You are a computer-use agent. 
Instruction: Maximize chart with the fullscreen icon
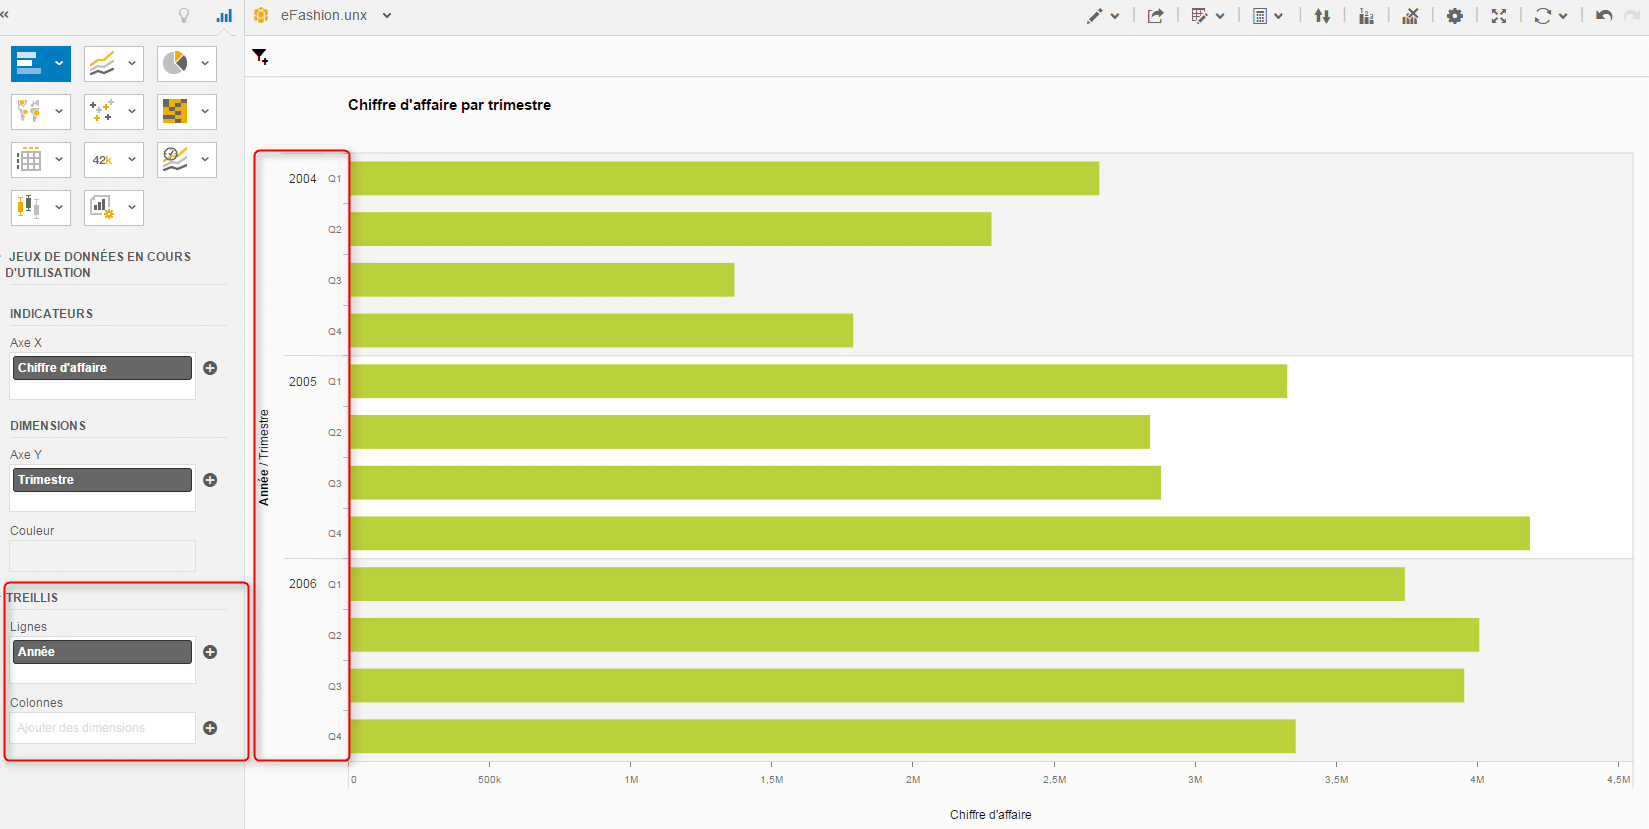click(x=1498, y=16)
